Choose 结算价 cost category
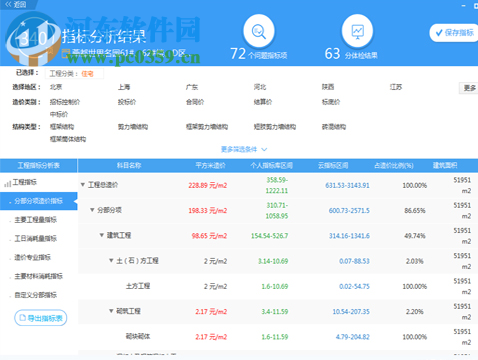478x360 pixels. click(263, 102)
